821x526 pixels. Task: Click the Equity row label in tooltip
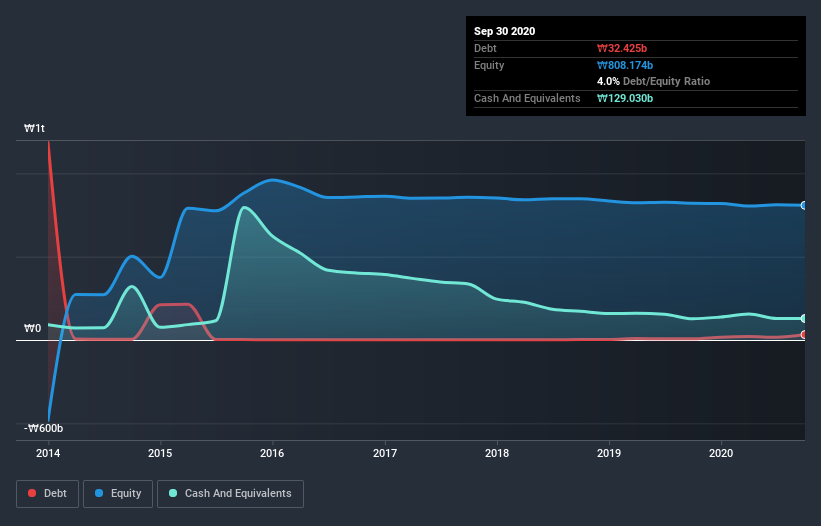point(489,65)
